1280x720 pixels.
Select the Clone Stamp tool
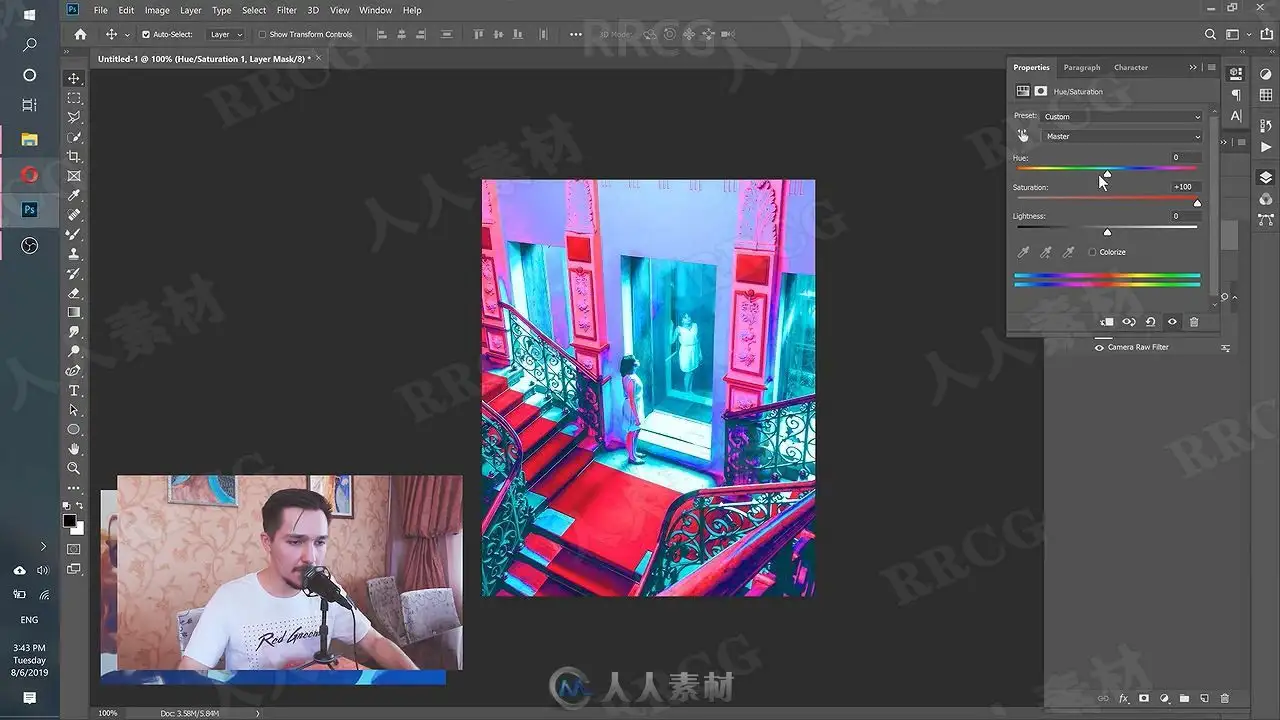[74, 254]
